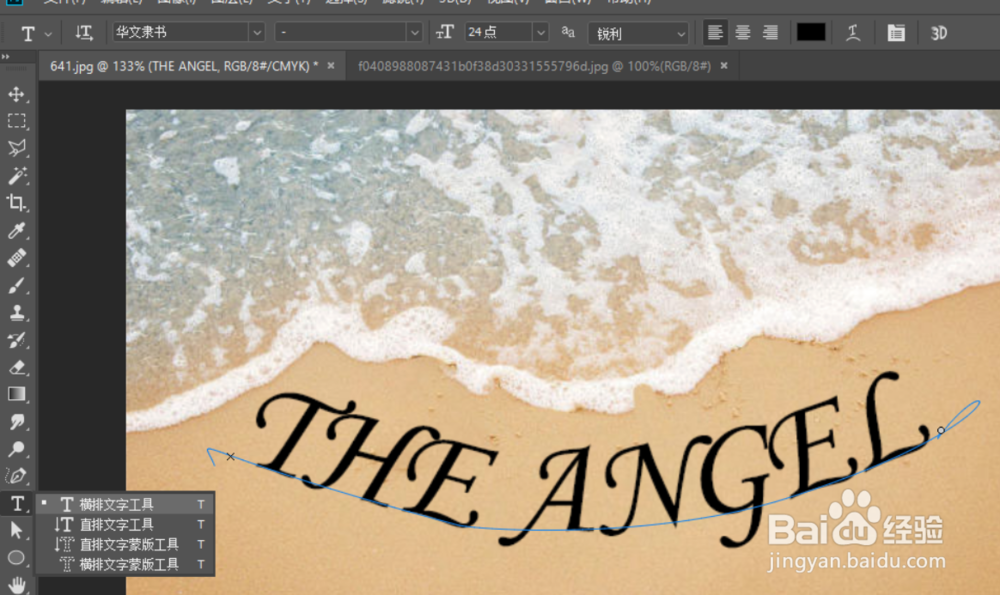Choose 横排文字工具 from the flyout
Viewport: 1000px width, 595px height.
(125, 504)
